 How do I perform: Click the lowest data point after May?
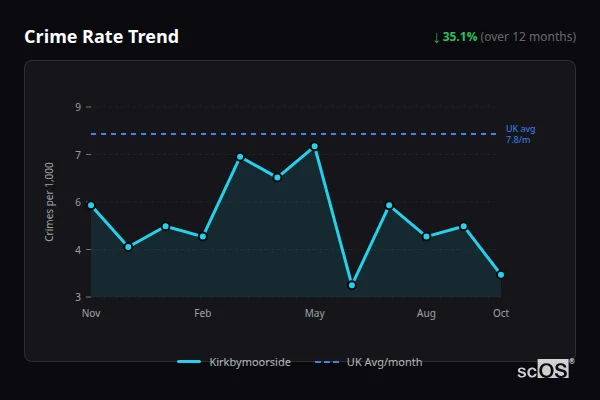click(x=352, y=285)
